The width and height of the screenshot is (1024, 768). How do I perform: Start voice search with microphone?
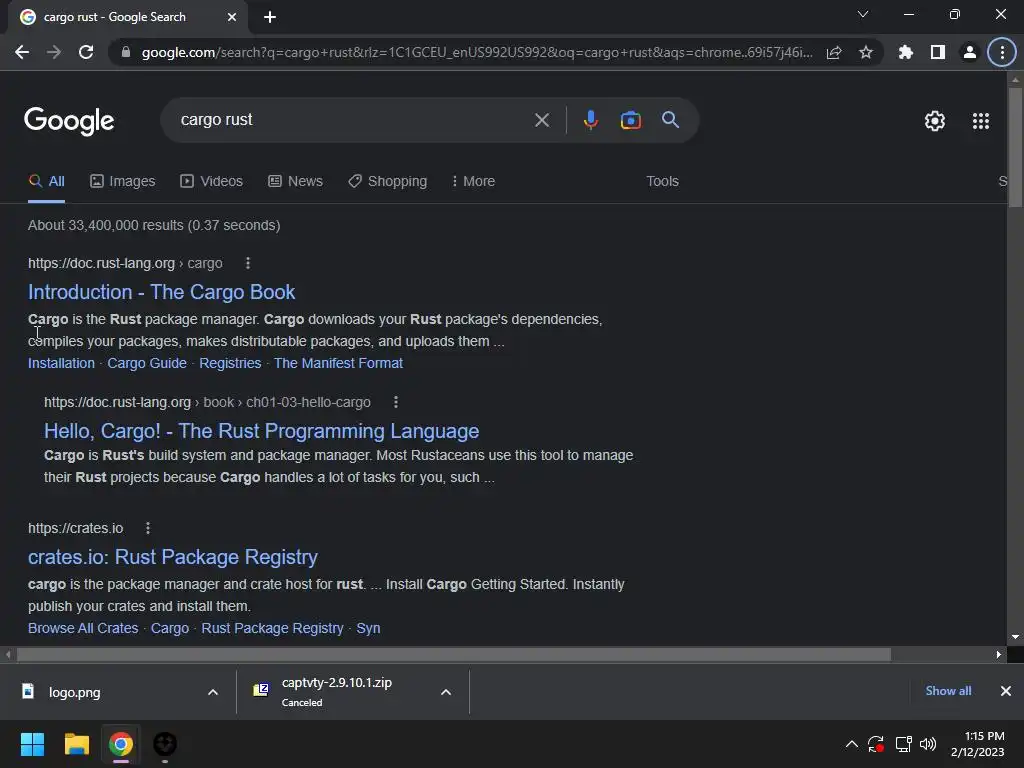(x=591, y=120)
